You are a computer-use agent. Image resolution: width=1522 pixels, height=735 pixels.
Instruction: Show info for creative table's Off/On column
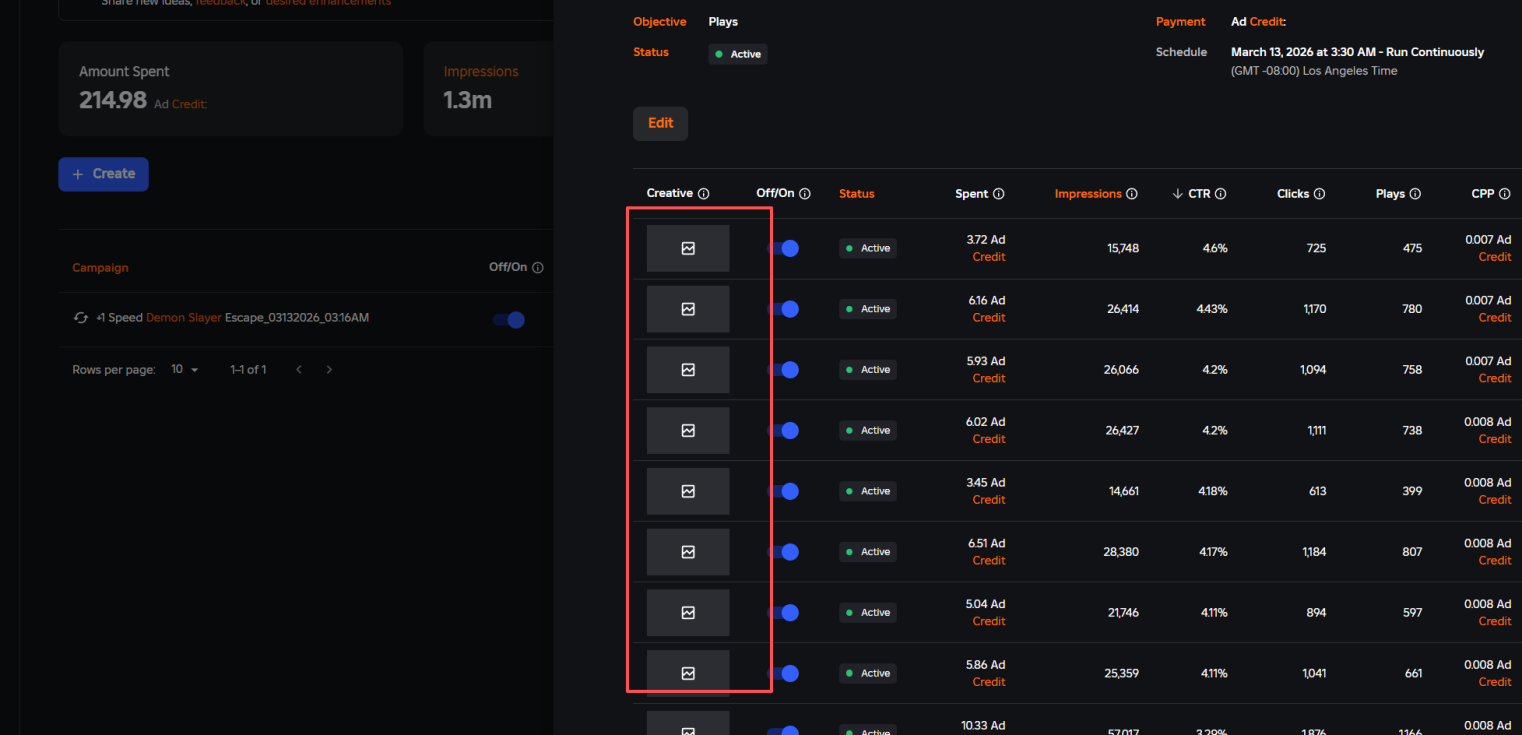pos(805,194)
